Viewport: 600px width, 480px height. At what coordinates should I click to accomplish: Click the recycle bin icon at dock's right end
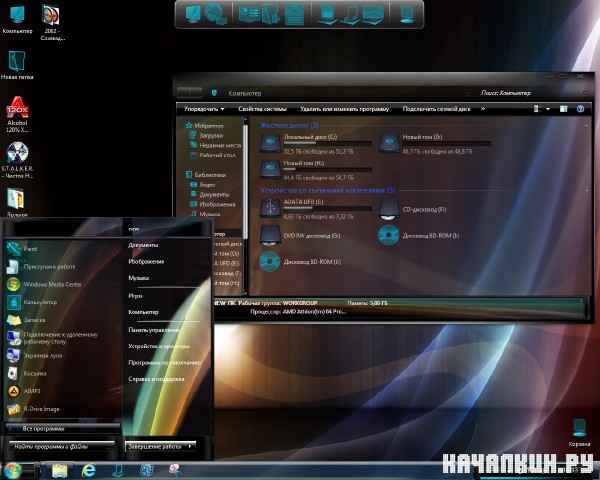tap(407, 15)
